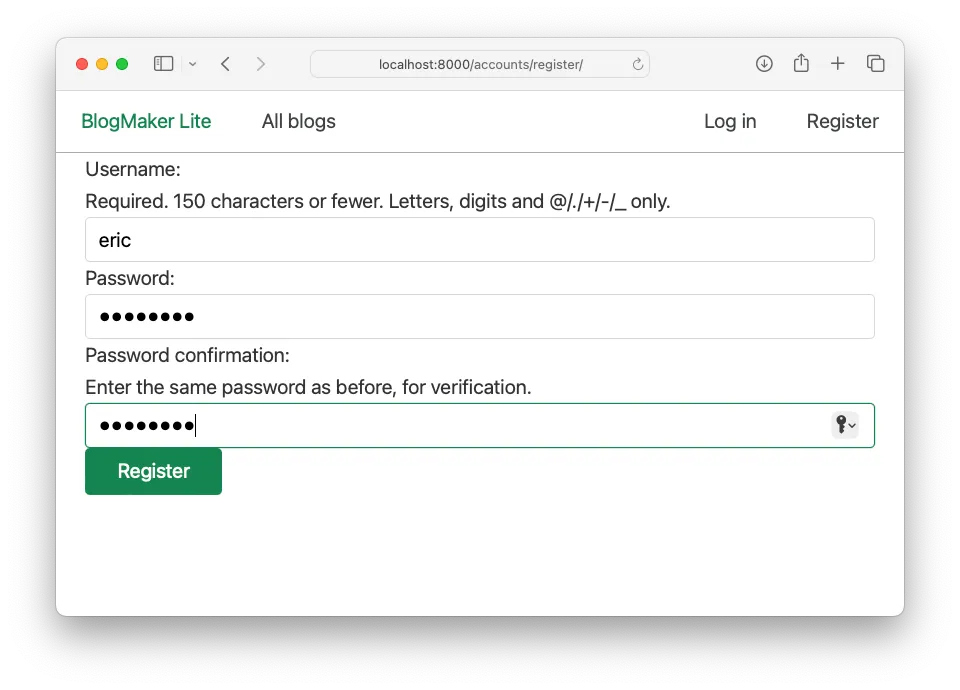The height and width of the screenshot is (690, 960).
Task: Enter full screen with the green window button
Action: (x=122, y=64)
